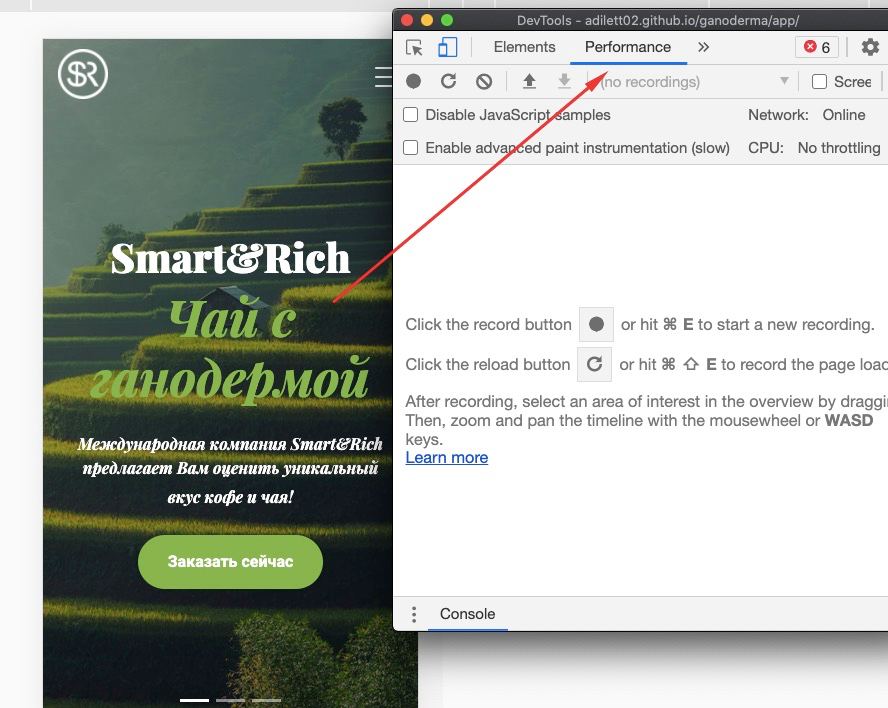888x708 pixels.
Task: Check Disable JavaScript samples
Action: click(411, 114)
